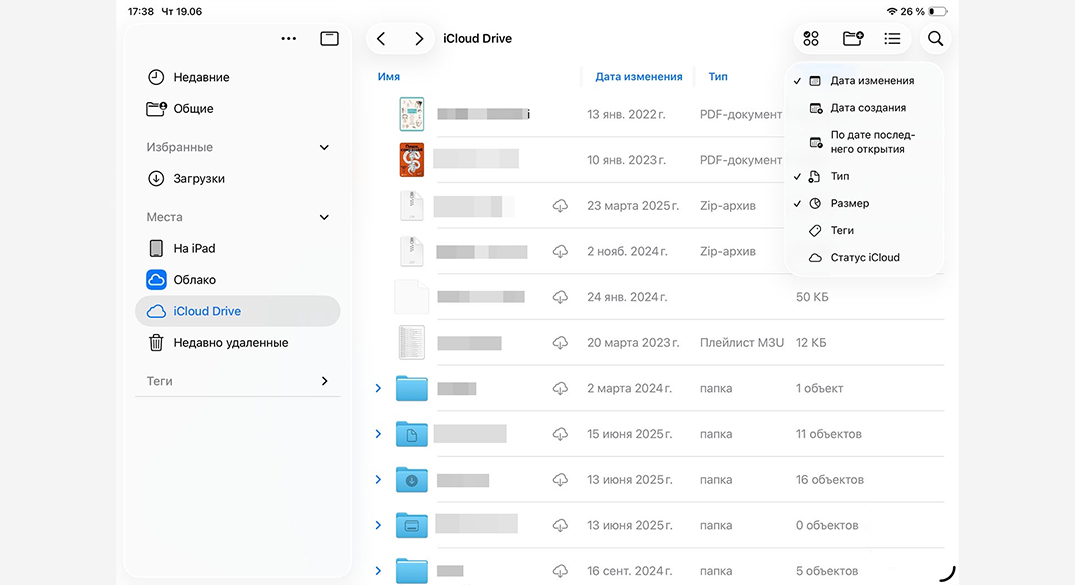Collapse the Места section
The image size is (1075, 585).
point(324,217)
